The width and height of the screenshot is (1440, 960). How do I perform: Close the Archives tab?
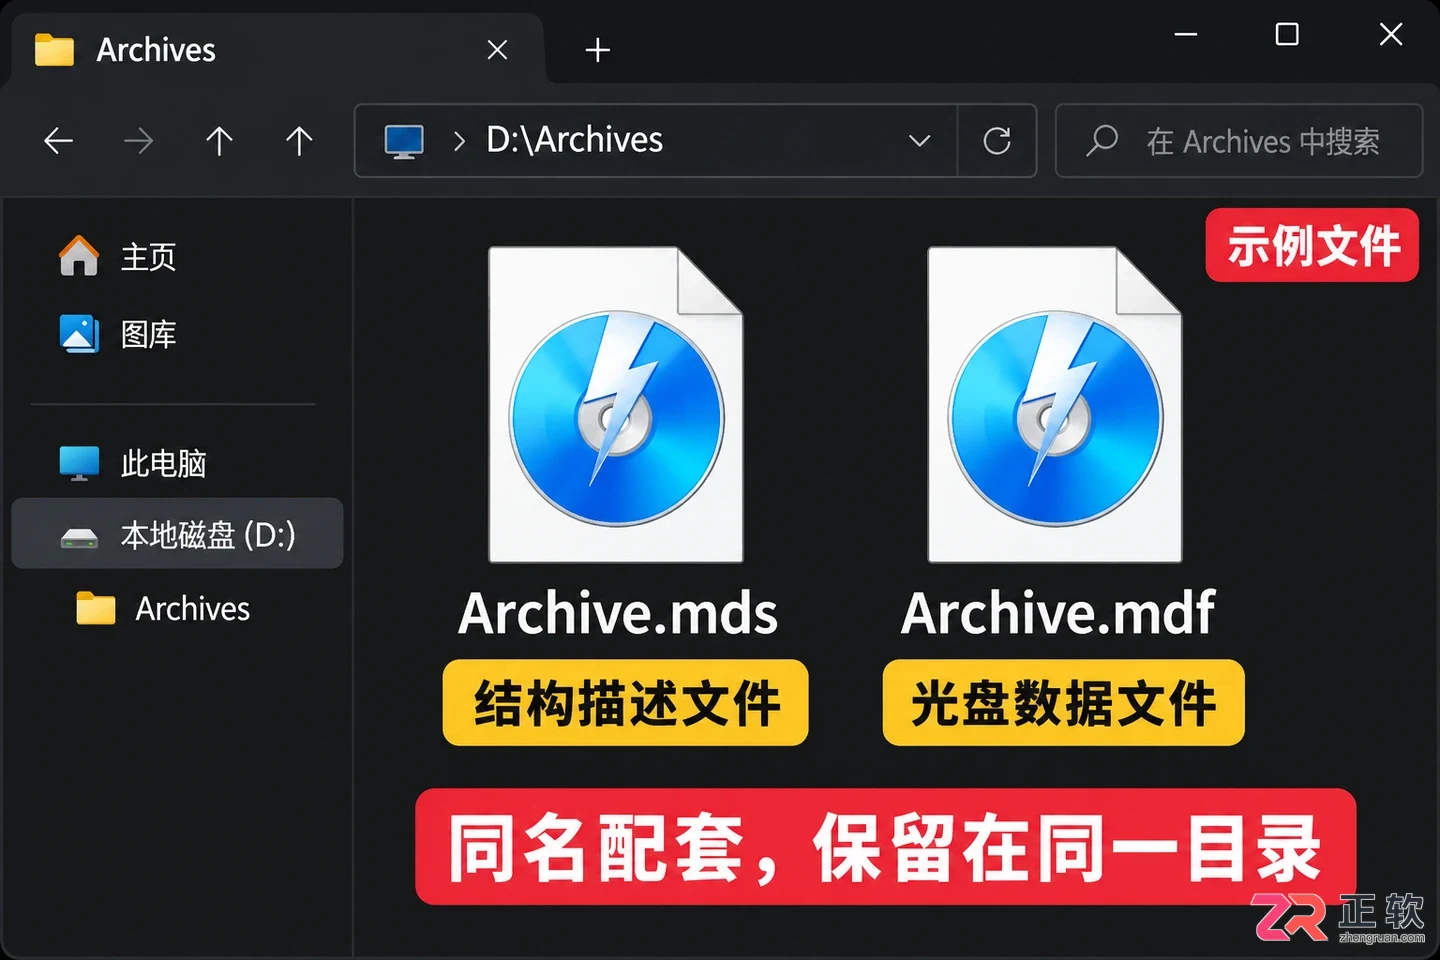pos(497,50)
